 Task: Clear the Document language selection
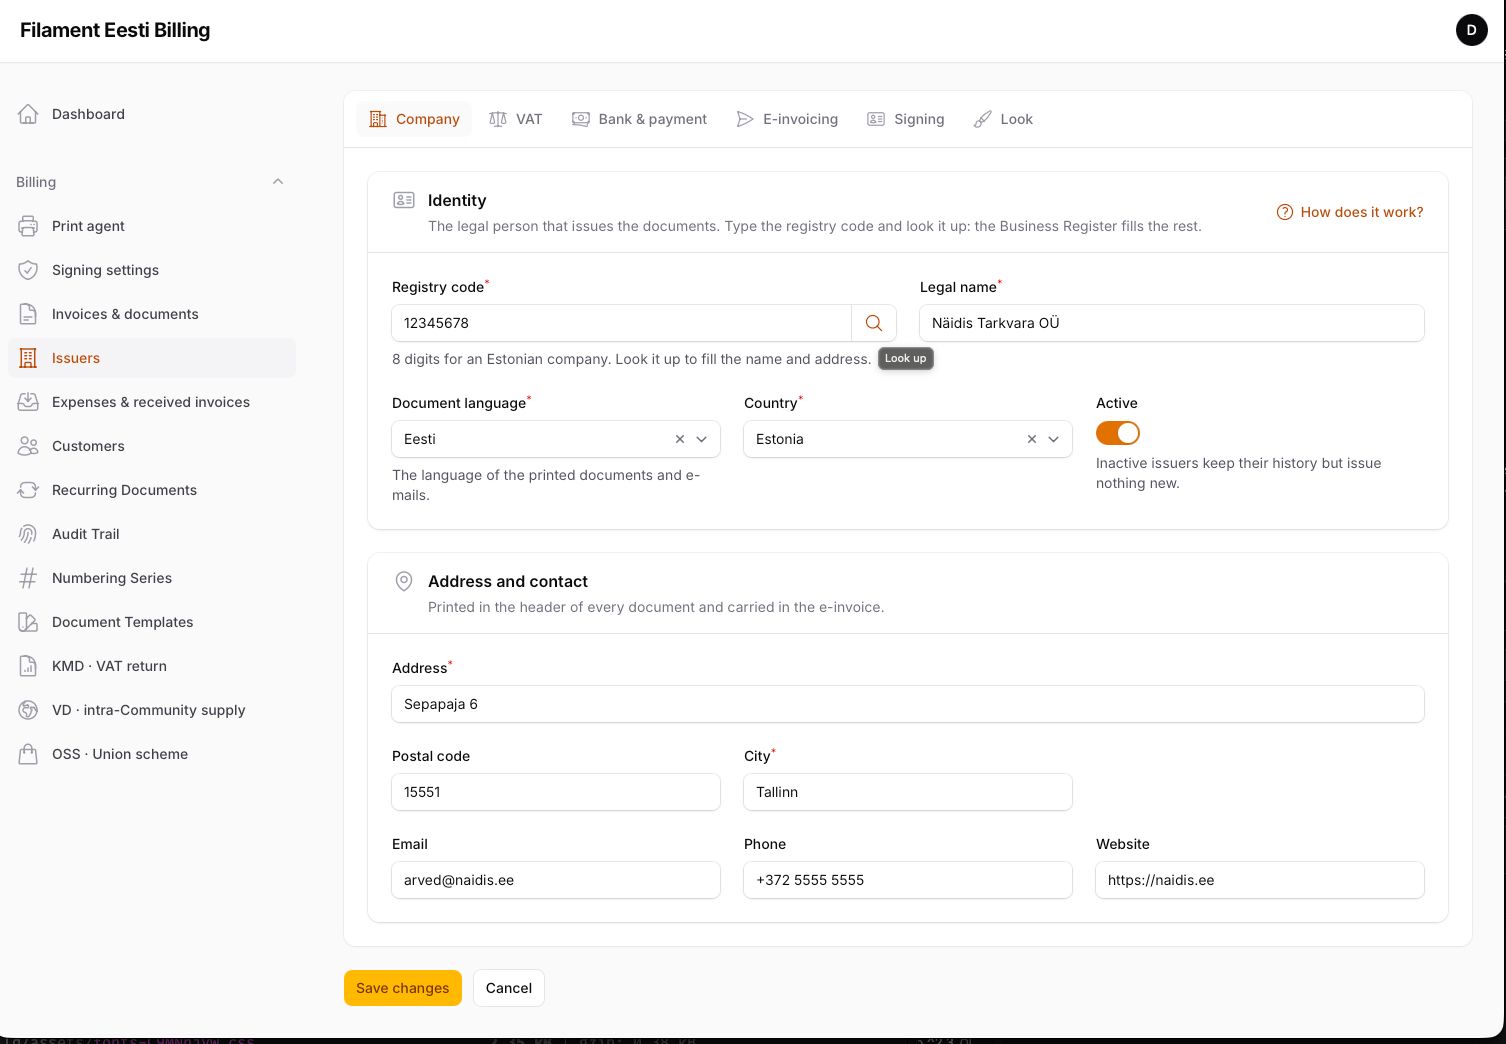coord(680,439)
